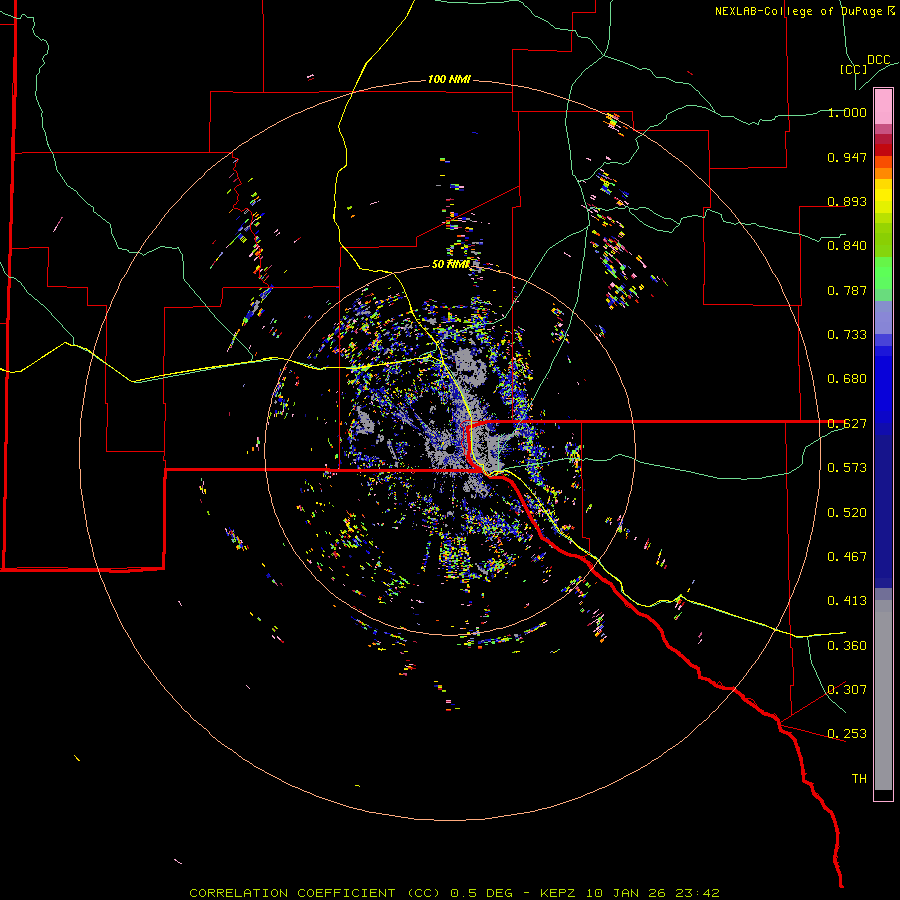The image size is (900, 900).
Task: Select the 0.467 legend value
Action: click(847, 557)
